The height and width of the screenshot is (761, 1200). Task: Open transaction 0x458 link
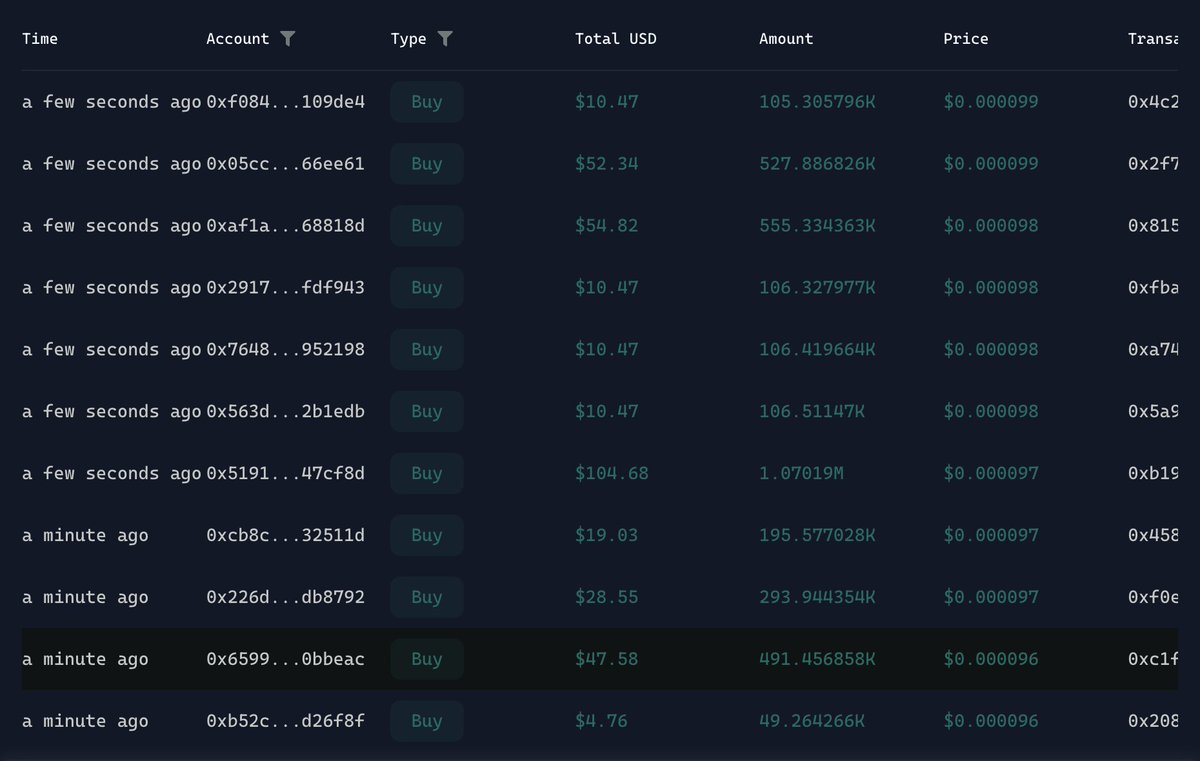[x=1153, y=536]
